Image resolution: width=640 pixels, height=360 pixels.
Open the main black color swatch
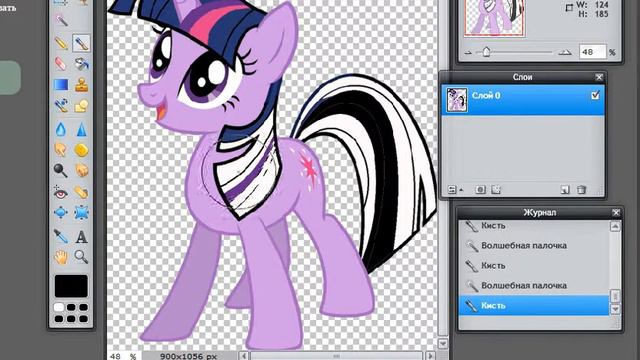point(71,286)
